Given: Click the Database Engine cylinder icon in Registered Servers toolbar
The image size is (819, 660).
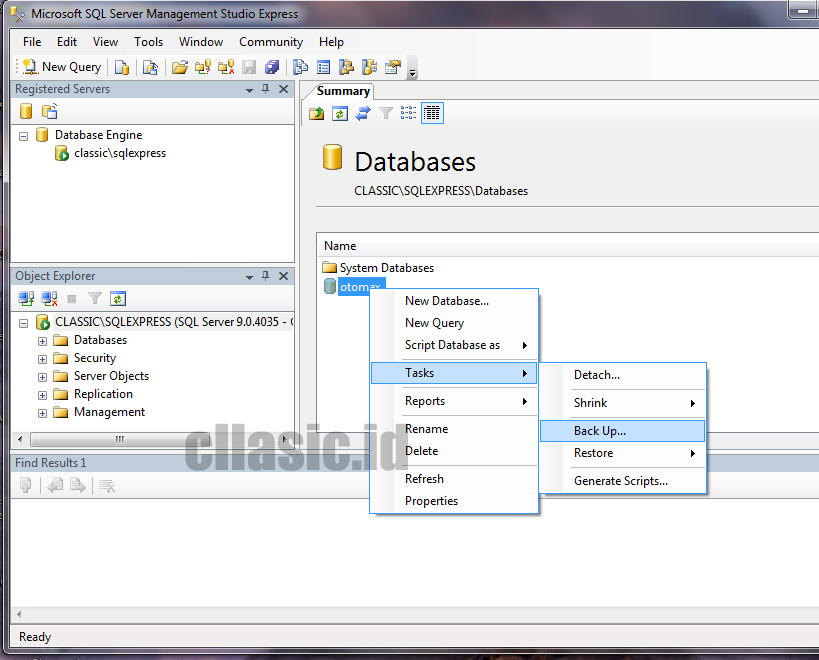Looking at the screenshot, I should coord(26,111).
